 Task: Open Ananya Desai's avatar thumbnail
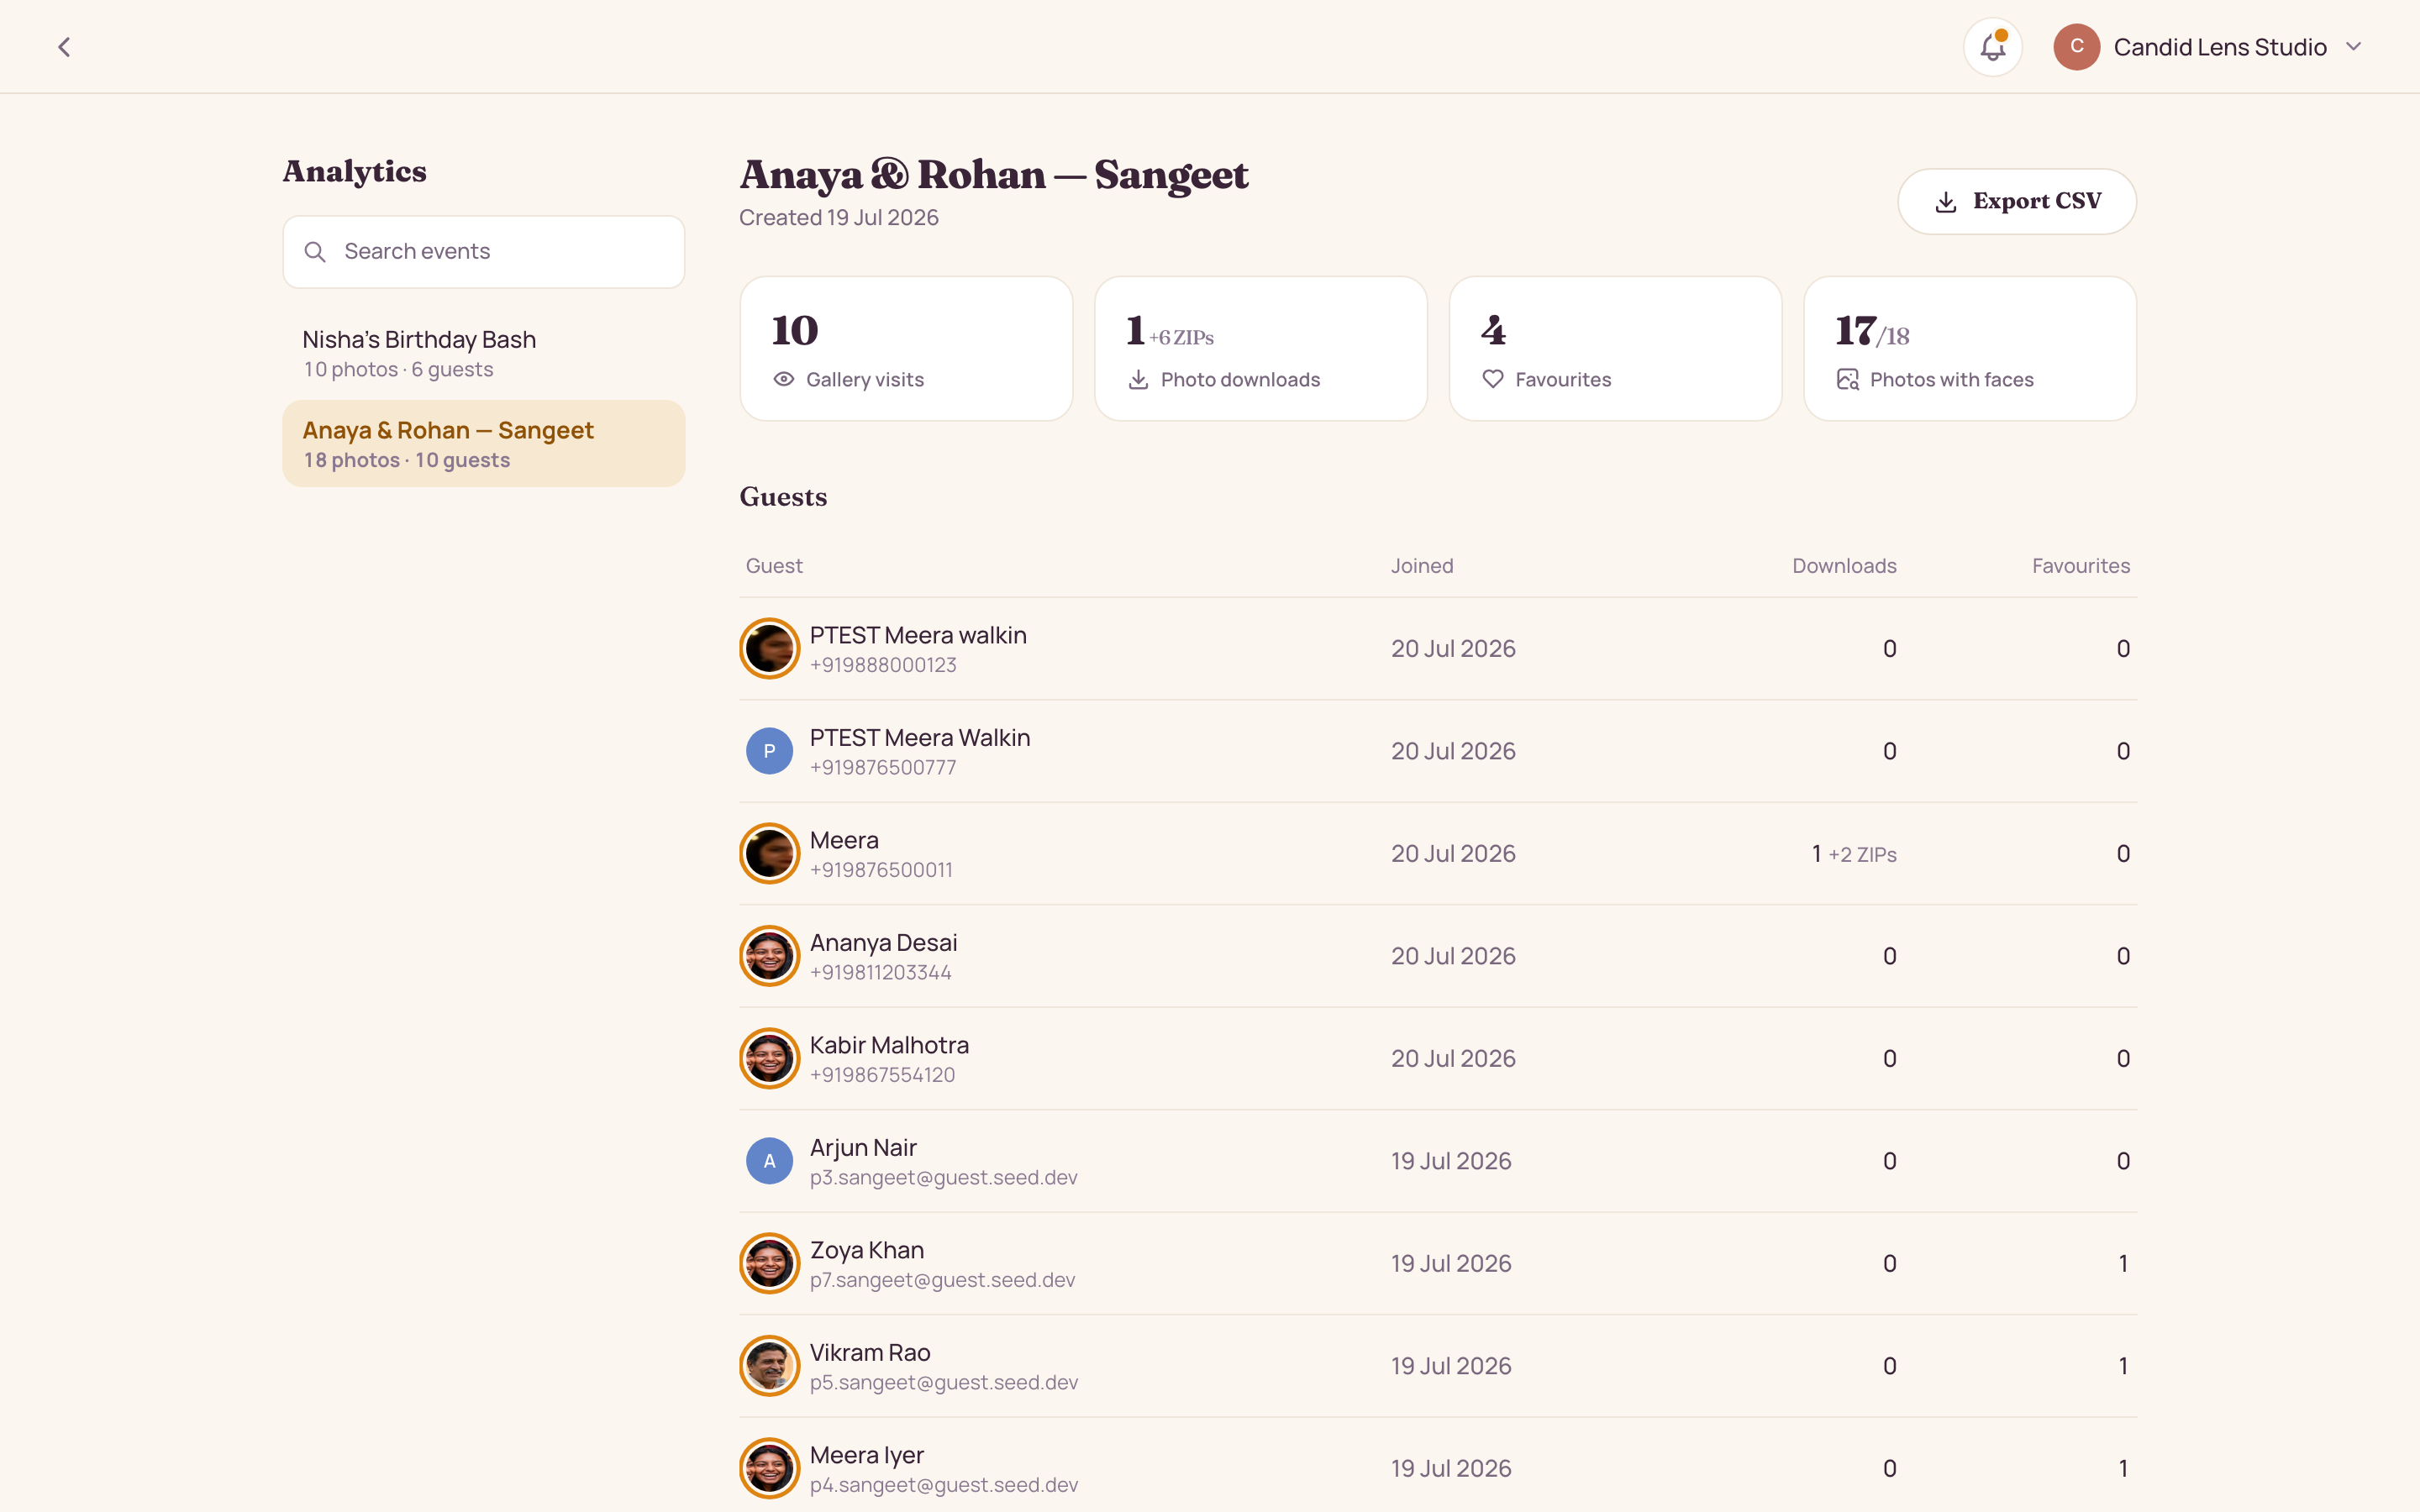[x=769, y=956]
